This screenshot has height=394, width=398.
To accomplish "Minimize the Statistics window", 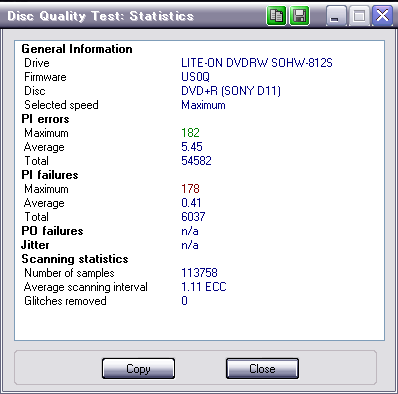I will click(335, 15).
